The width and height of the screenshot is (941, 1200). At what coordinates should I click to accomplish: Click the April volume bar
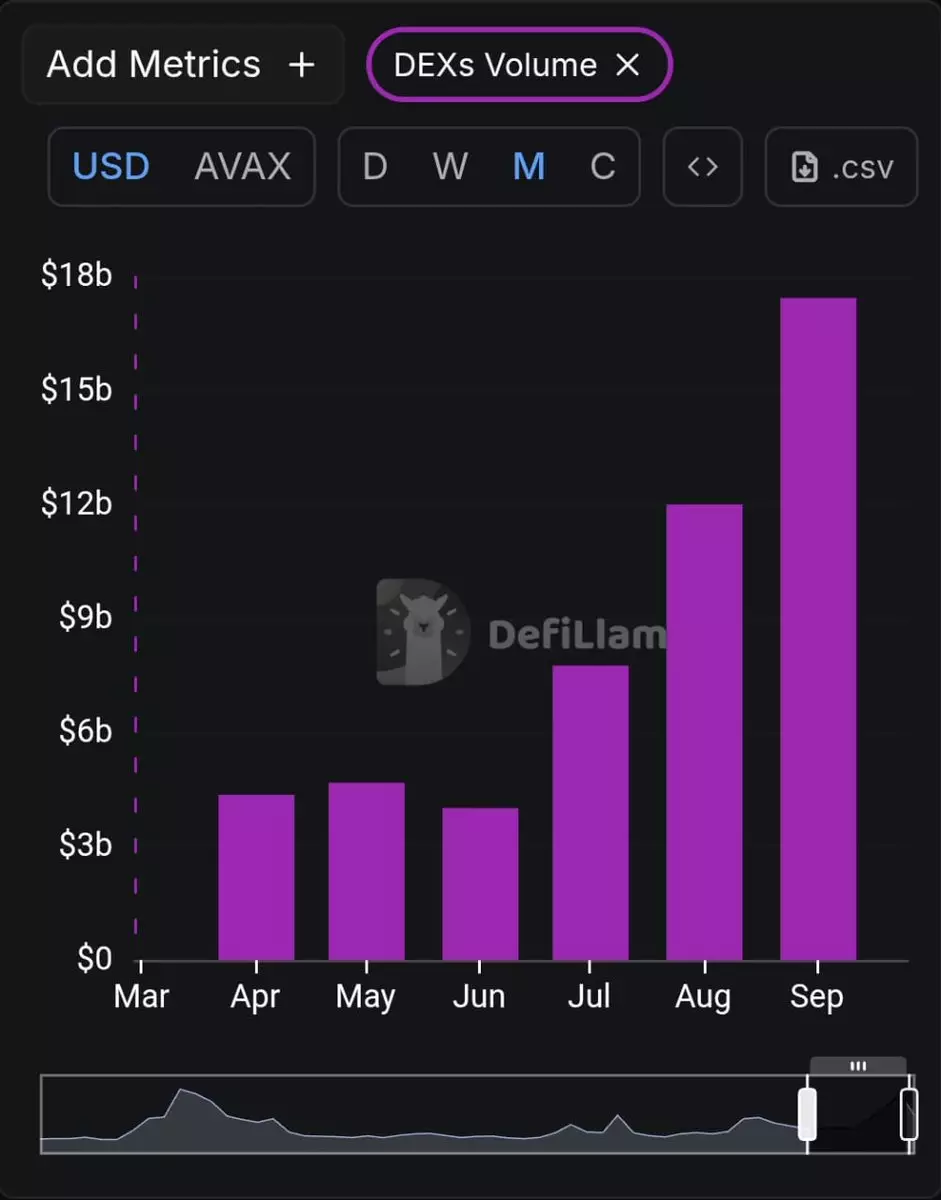(256, 877)
